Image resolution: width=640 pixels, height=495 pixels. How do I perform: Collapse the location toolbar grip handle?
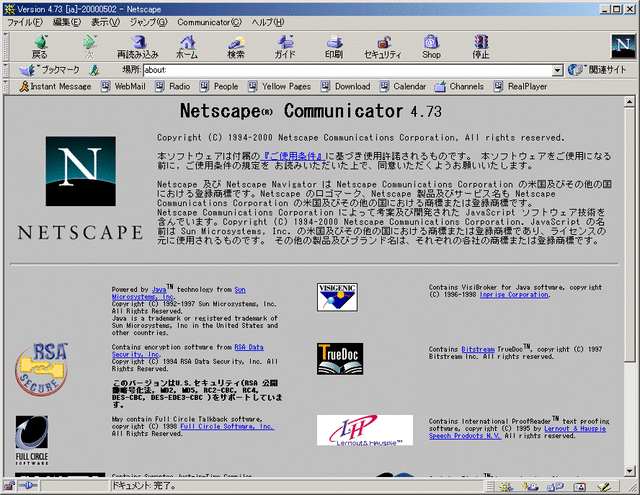(x=6, y=70)
